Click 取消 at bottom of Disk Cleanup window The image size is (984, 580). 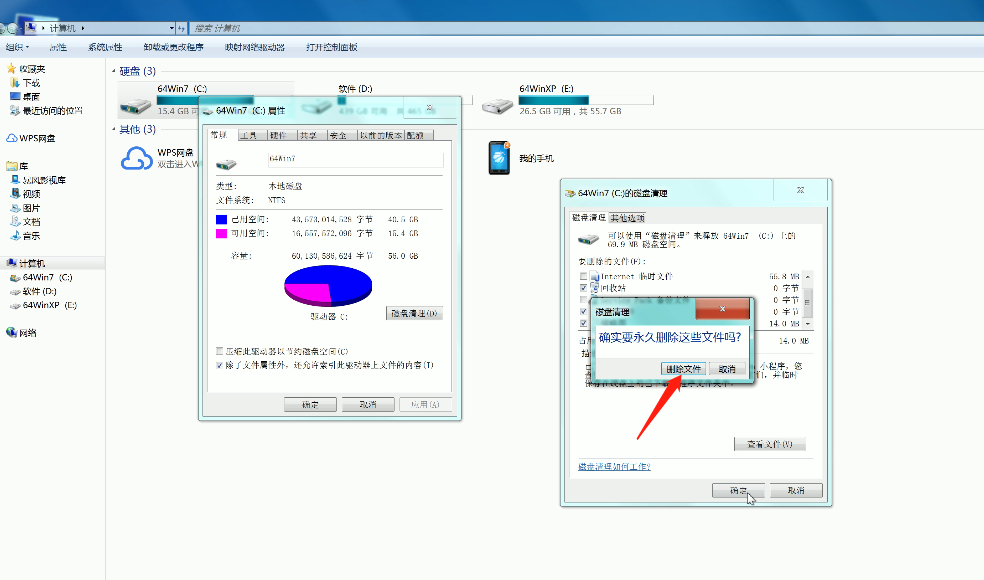(x=796, y=490)
